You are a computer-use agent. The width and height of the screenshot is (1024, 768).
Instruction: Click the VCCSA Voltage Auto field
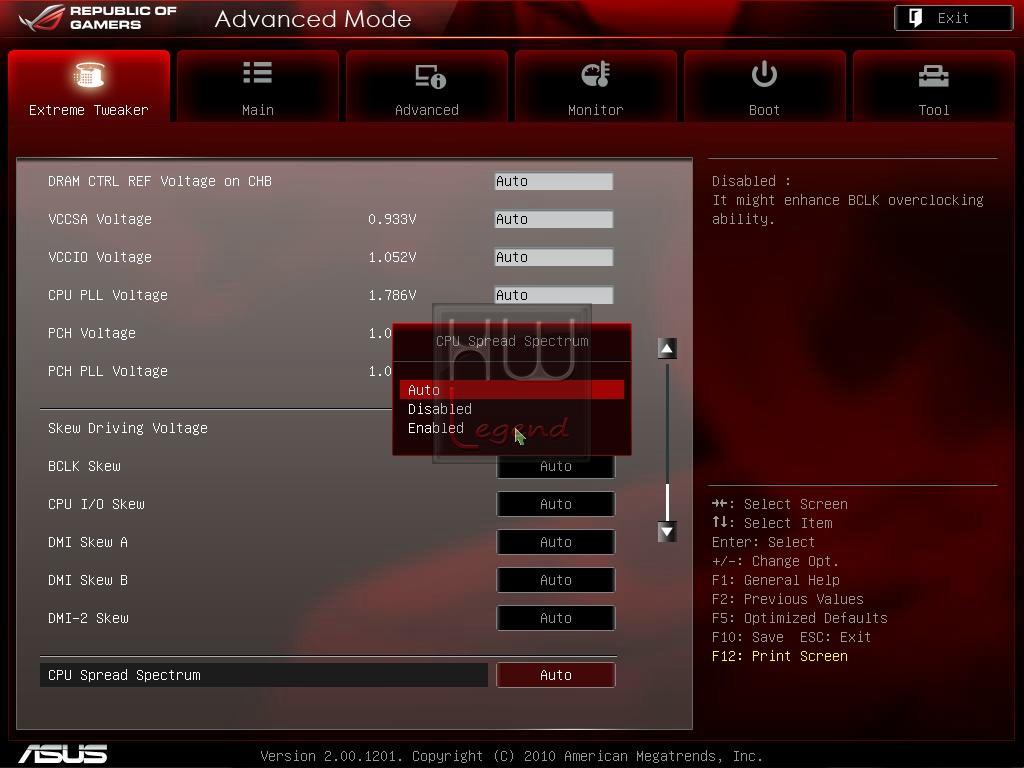click(554, 219)
